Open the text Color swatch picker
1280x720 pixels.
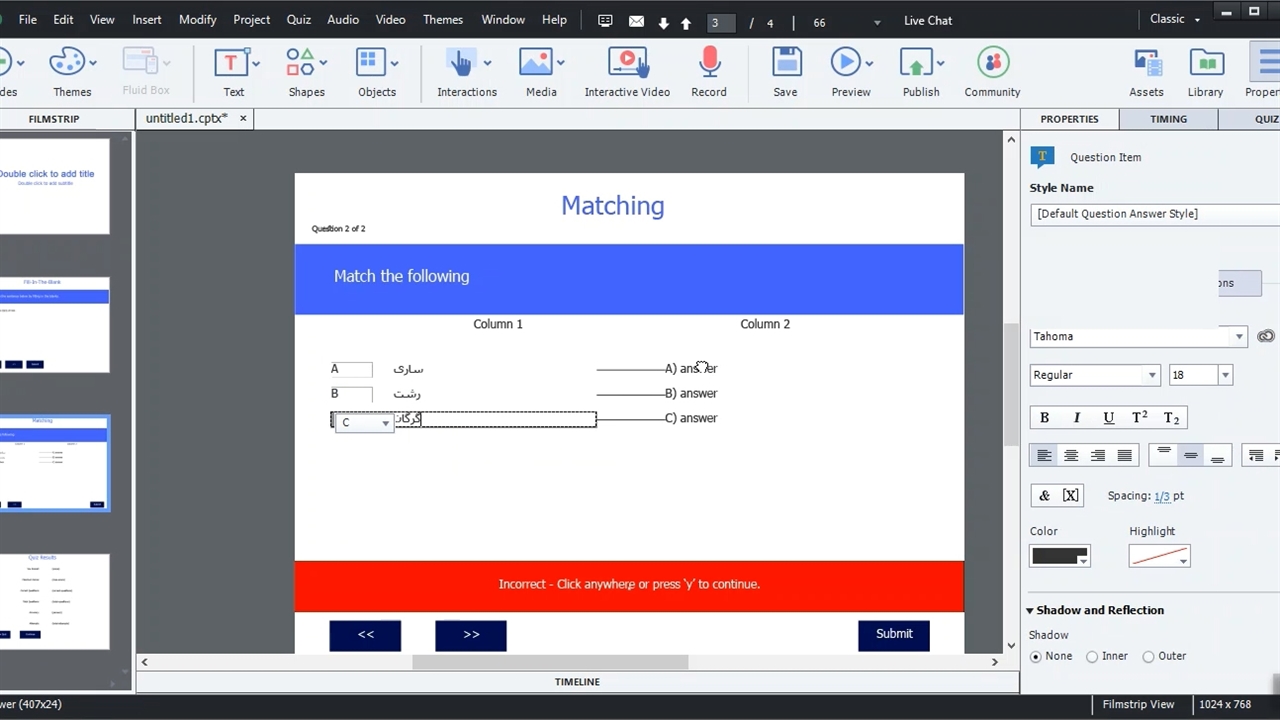tap(1060, 557)
